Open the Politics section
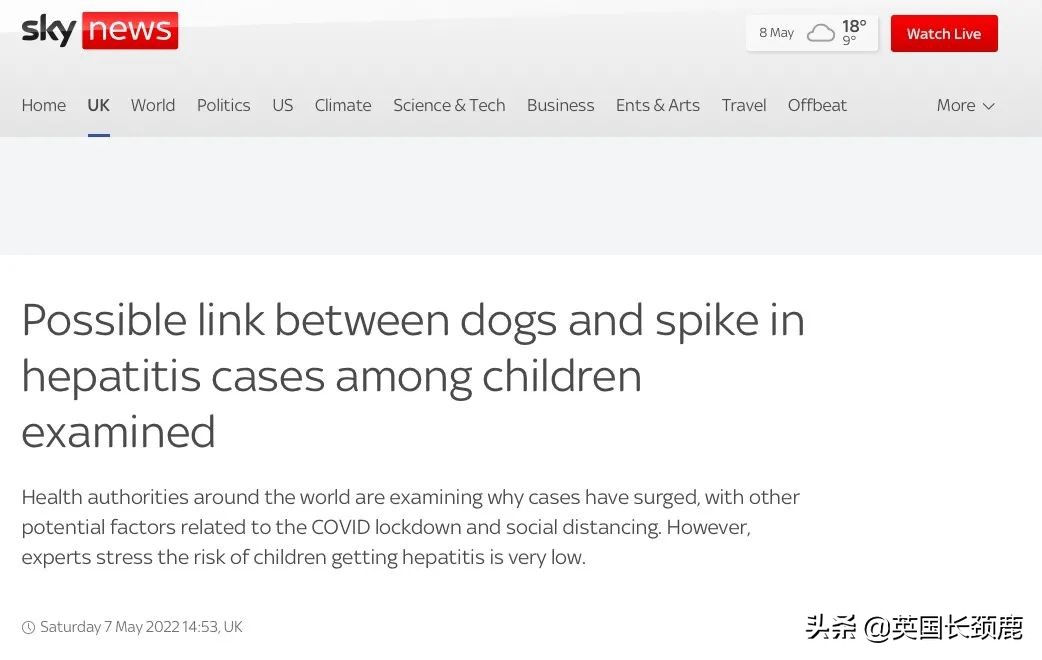 click(223, 105)
